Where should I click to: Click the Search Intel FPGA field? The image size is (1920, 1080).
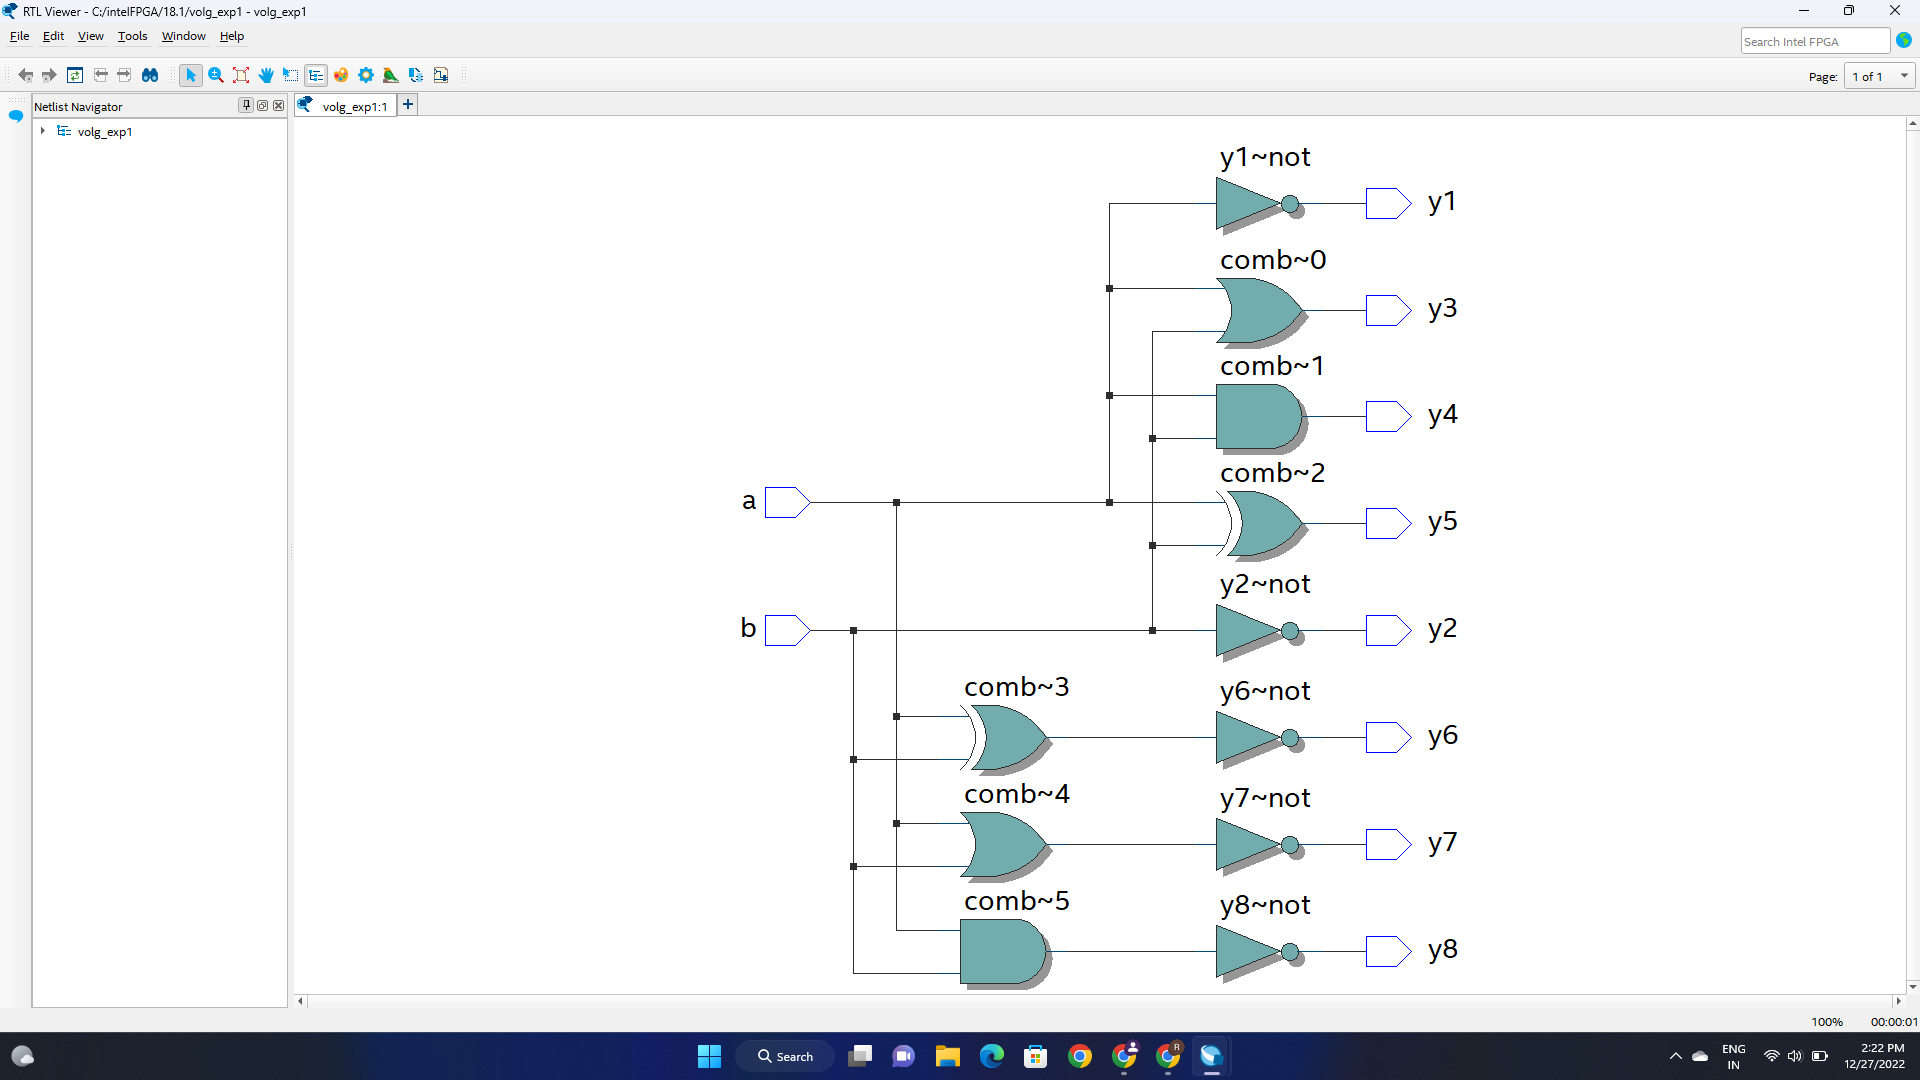click(1814, 41)
